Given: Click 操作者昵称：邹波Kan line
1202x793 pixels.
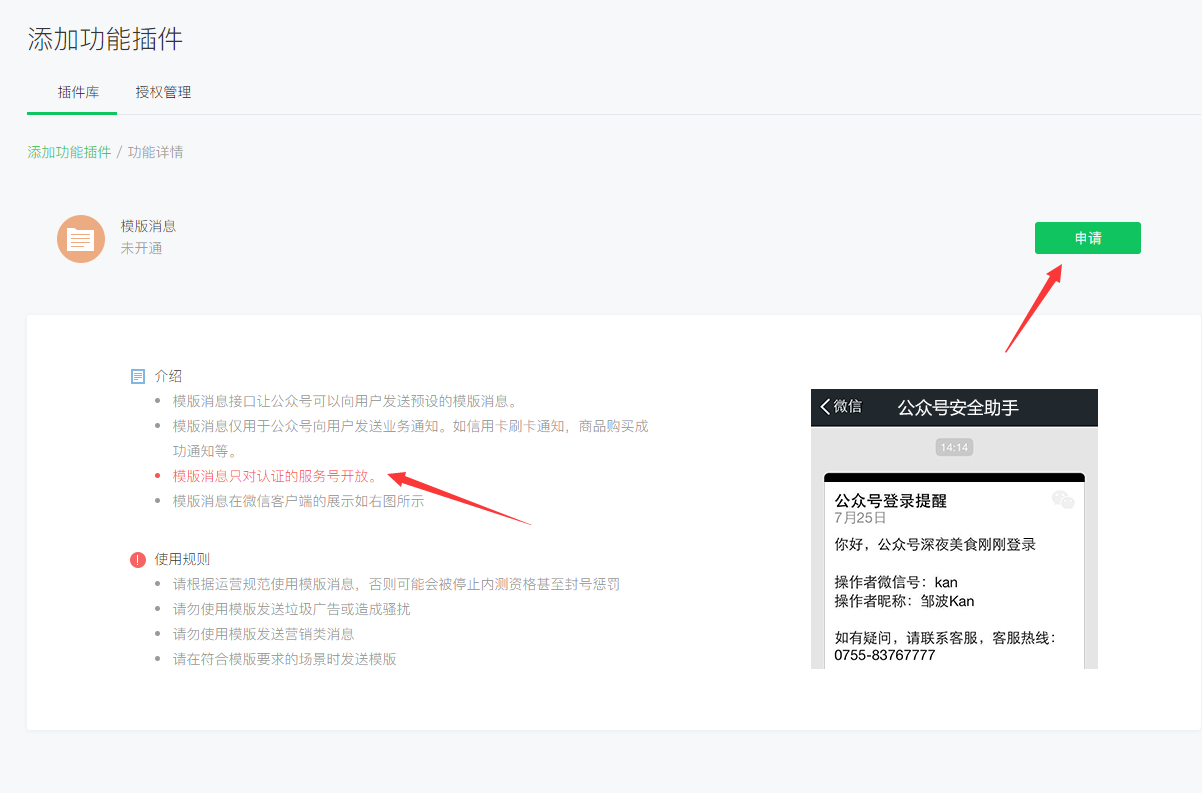Looking at the screenshot, I should coord(904,601).
